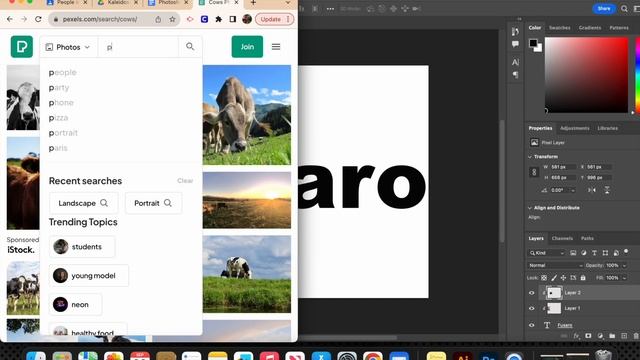Open the Fill dropdown arrow
This screenshot has width=640, height=360.
(624, 278)
